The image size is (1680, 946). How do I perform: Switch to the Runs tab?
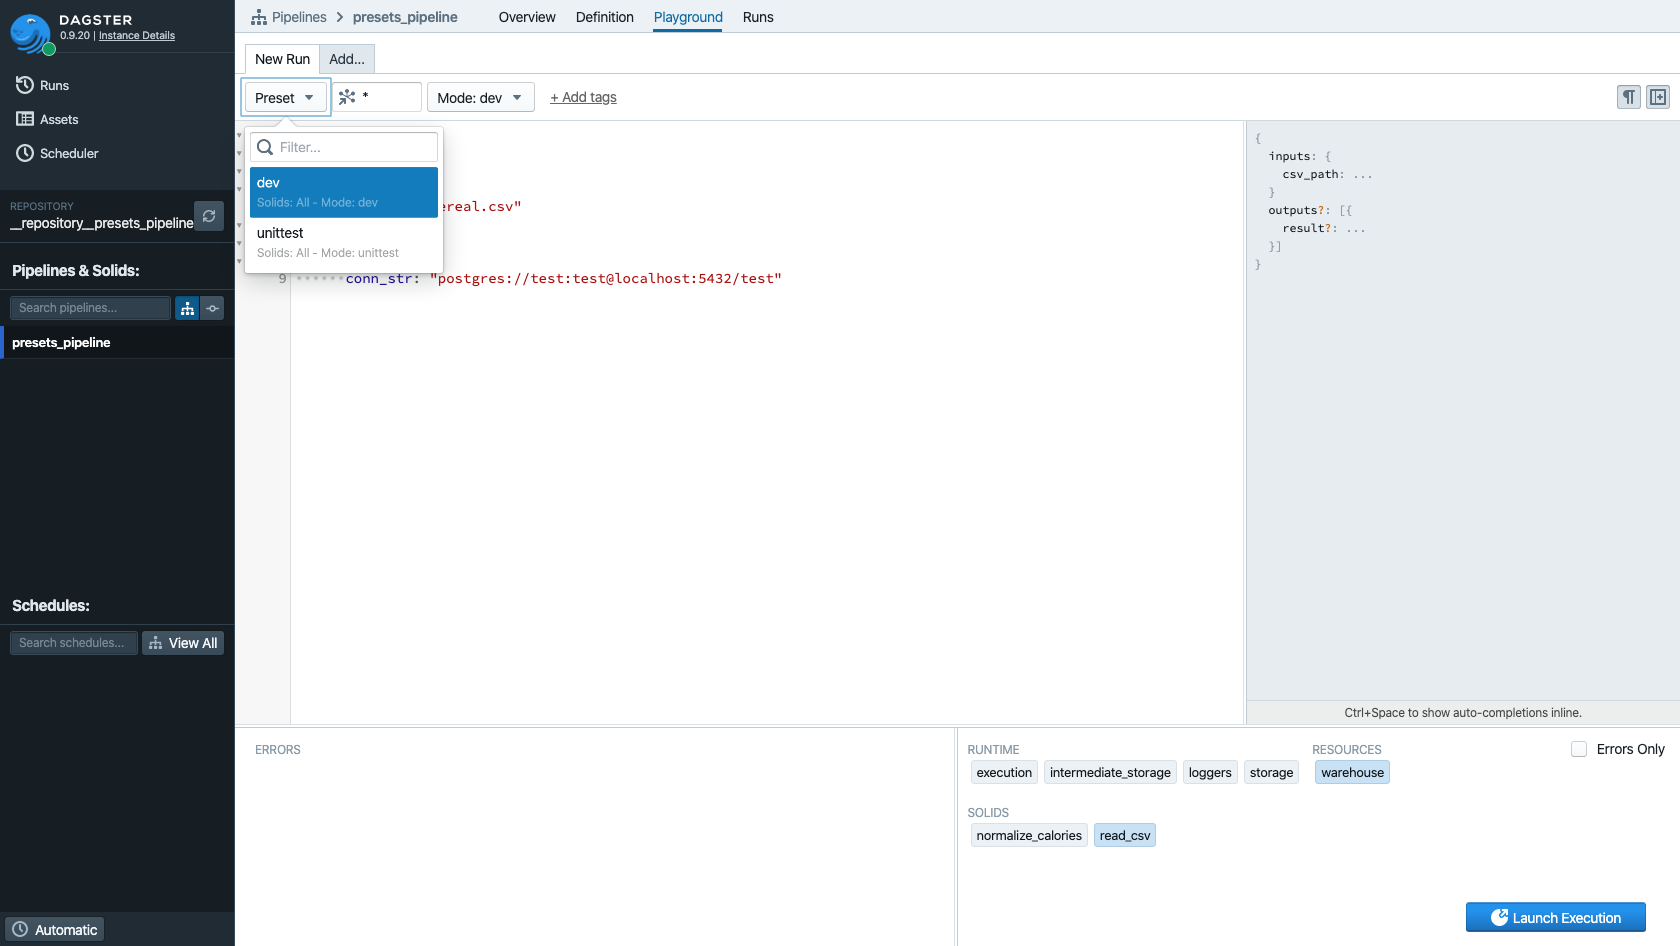tap(758, 17)
